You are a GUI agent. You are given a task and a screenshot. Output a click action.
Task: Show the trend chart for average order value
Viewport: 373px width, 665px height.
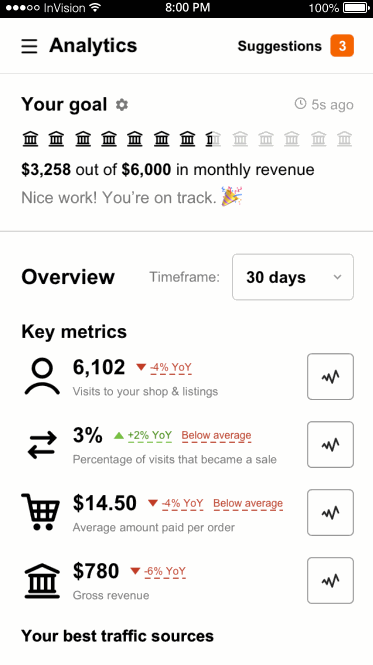[330, 512]
